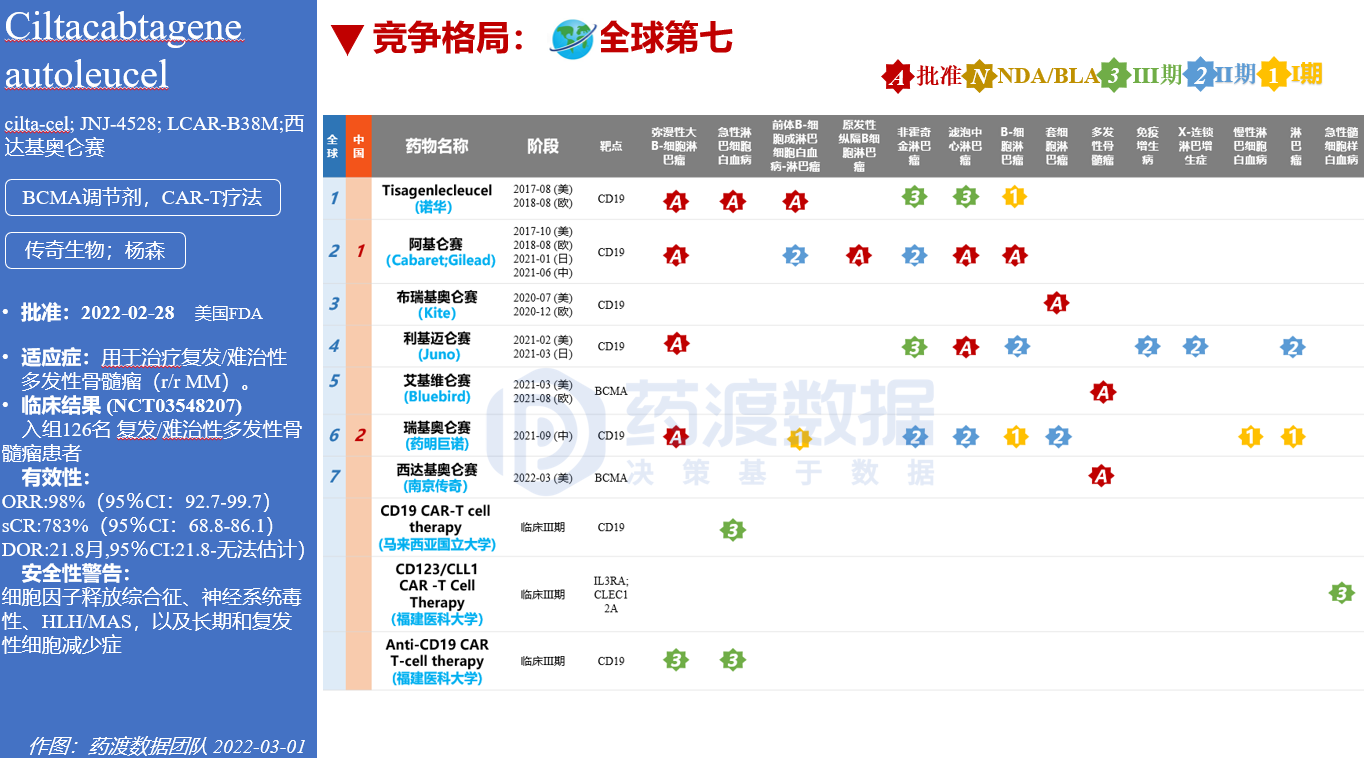Select the 阶段 column header
The width and height of the screenshot is (1364, 759).
[x=543, y=146]
